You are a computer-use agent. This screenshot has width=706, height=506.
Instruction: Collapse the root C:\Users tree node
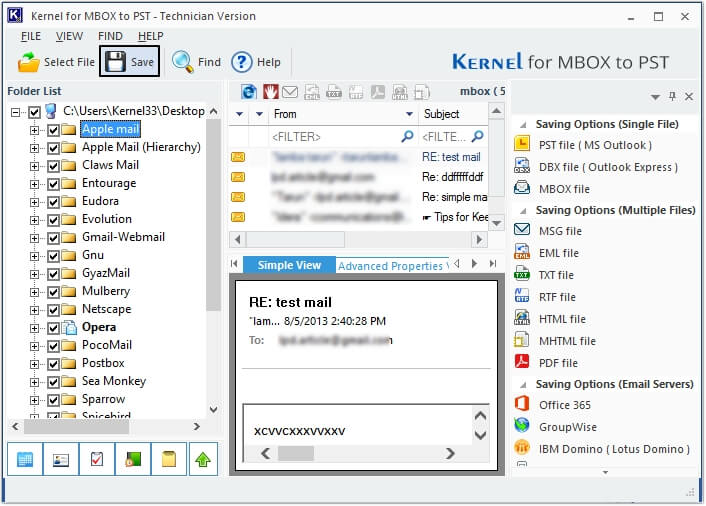[x=16, y=112]
